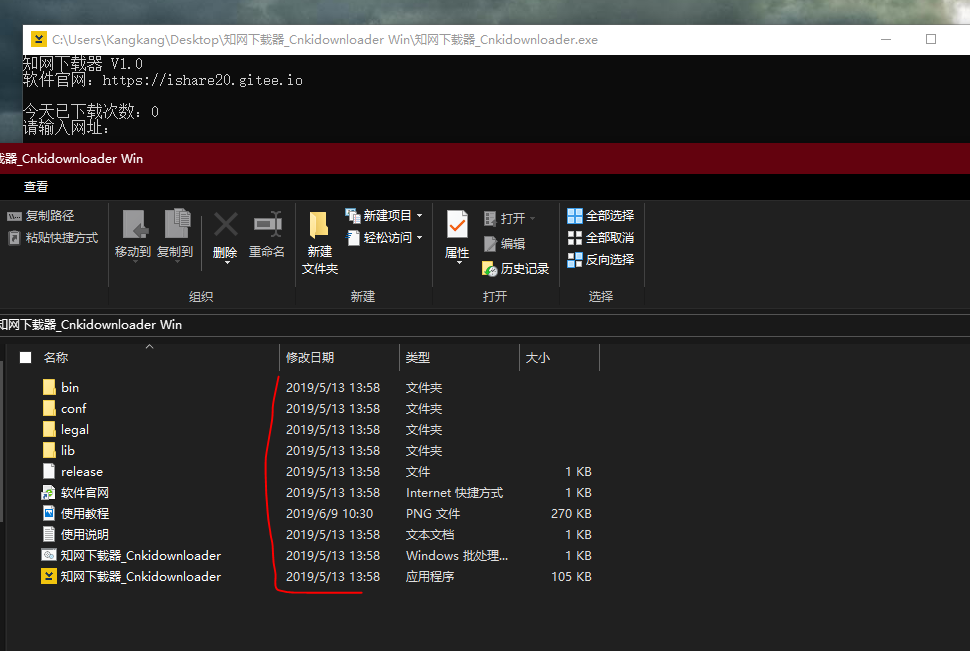Screen dimensions: 970x651
Task: Click the bin folder name
Action: [x=70, y=387]
